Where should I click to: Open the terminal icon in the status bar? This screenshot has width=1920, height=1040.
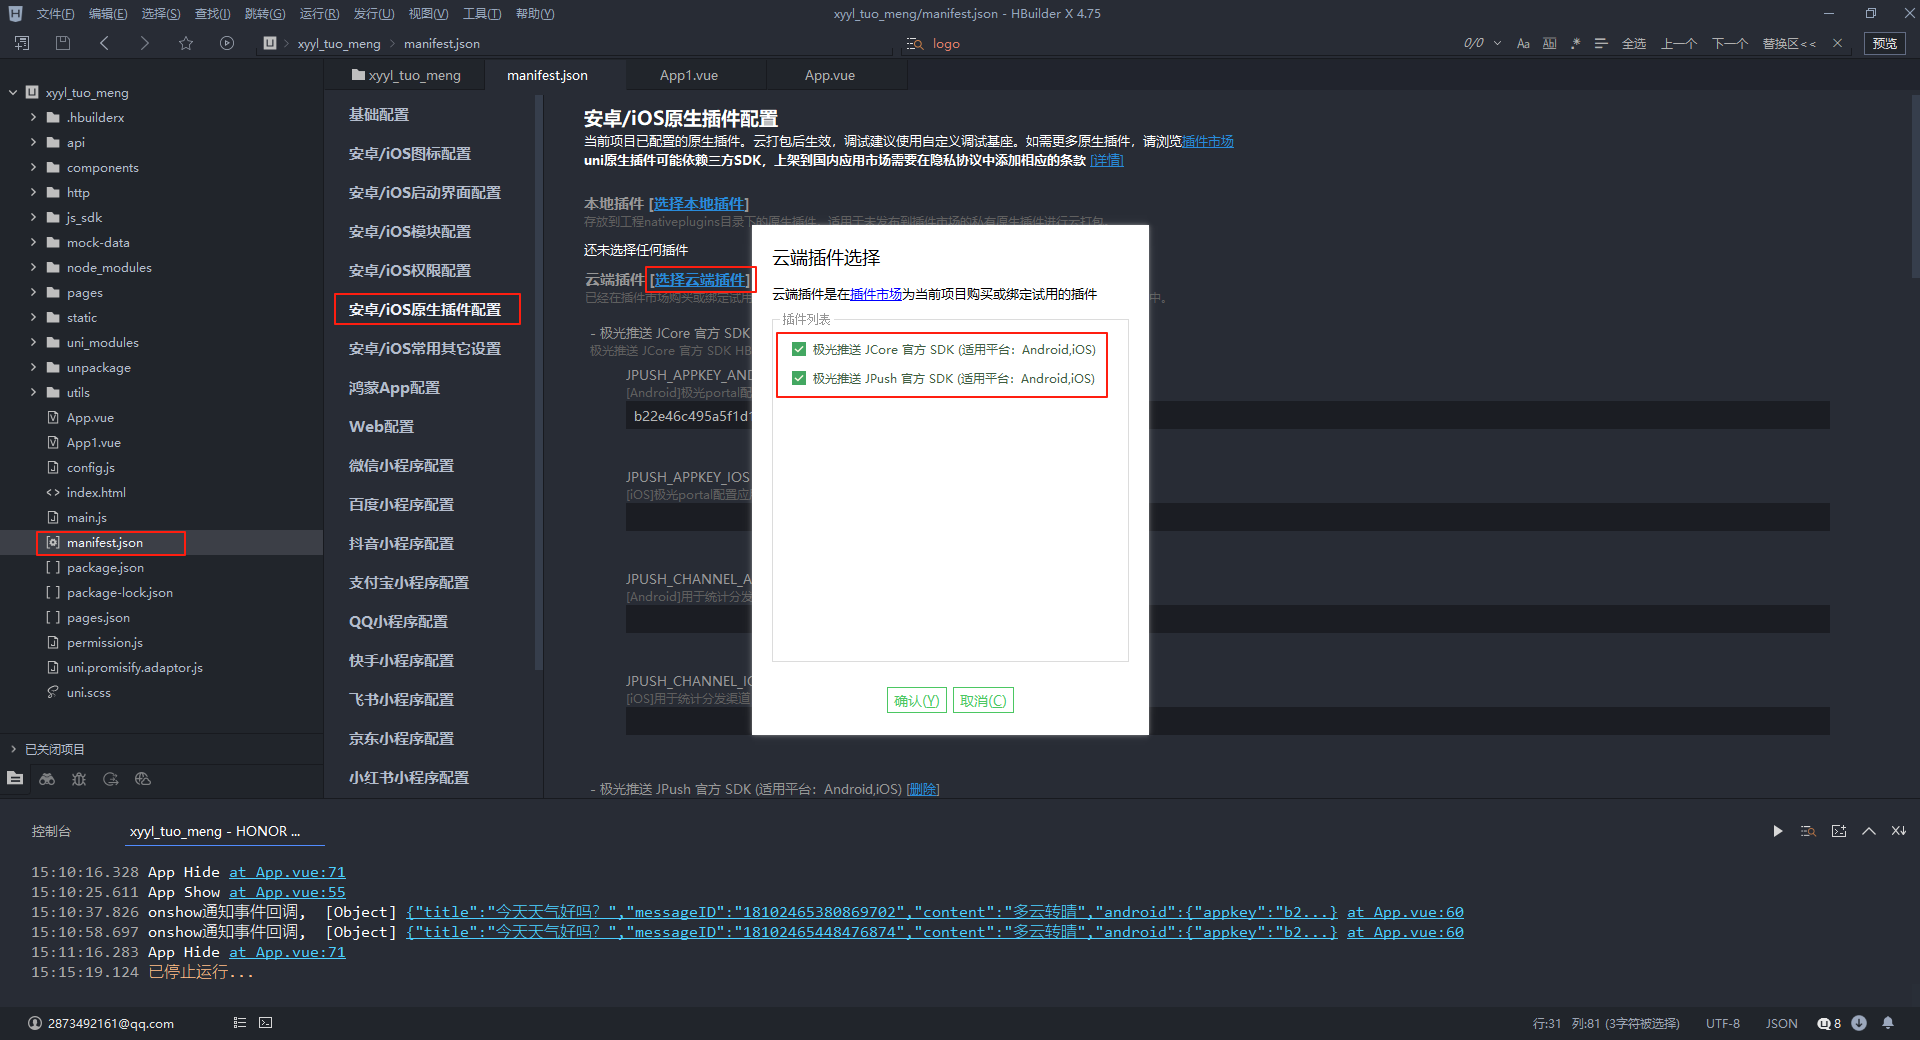click(x=265, y=1023)
